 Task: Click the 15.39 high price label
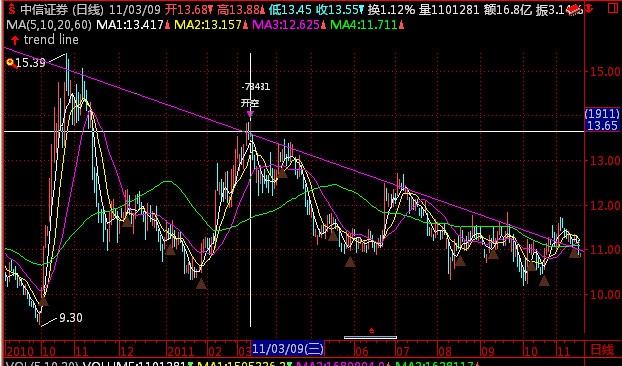pos(31,63)
